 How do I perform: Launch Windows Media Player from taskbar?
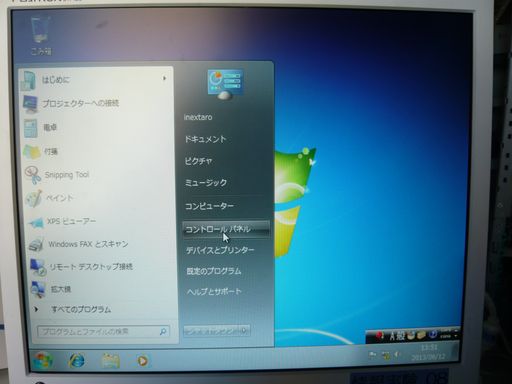click(142, 361)
